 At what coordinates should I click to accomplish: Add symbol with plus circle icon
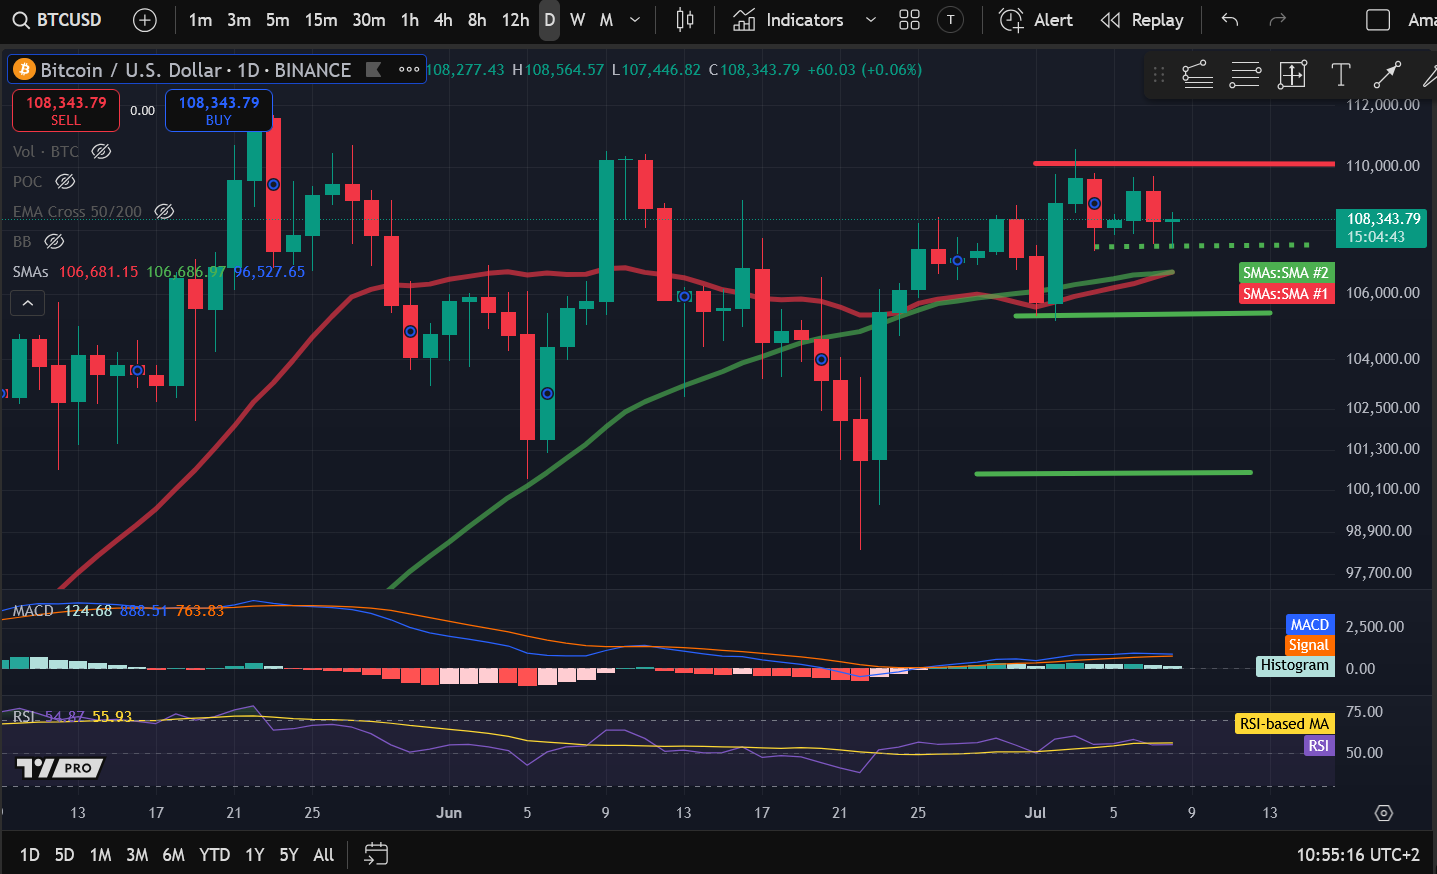tap(145, 20)
